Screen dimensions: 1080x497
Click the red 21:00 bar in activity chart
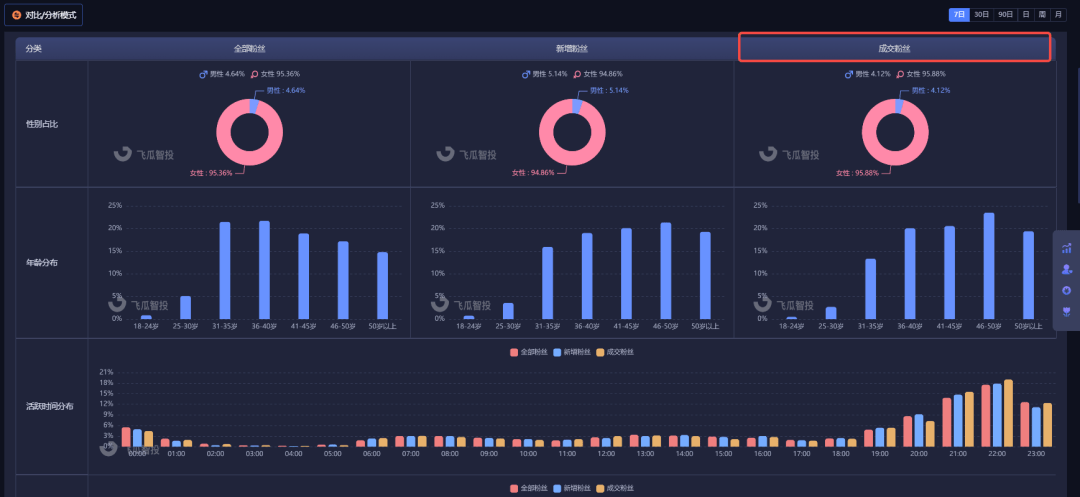947,423
